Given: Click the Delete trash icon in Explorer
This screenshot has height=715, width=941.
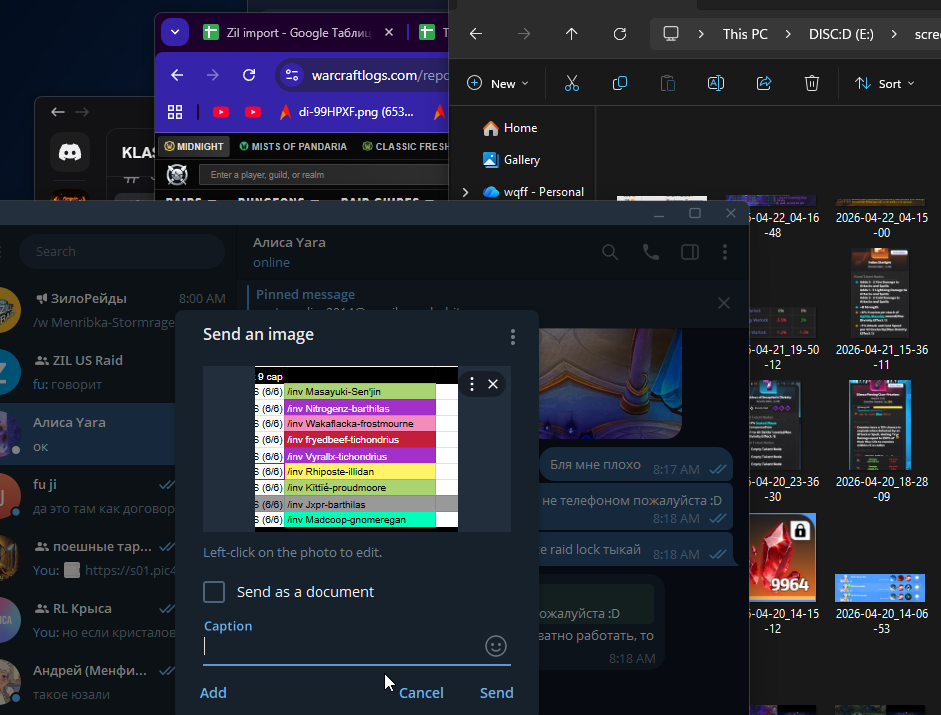Looking at the screenshot, I should 812,84.
